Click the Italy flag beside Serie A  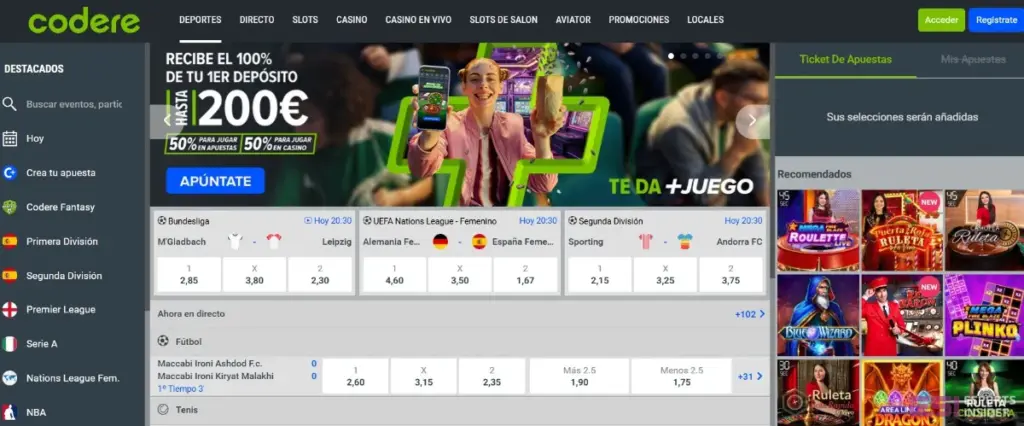click(x=9, y=344)
